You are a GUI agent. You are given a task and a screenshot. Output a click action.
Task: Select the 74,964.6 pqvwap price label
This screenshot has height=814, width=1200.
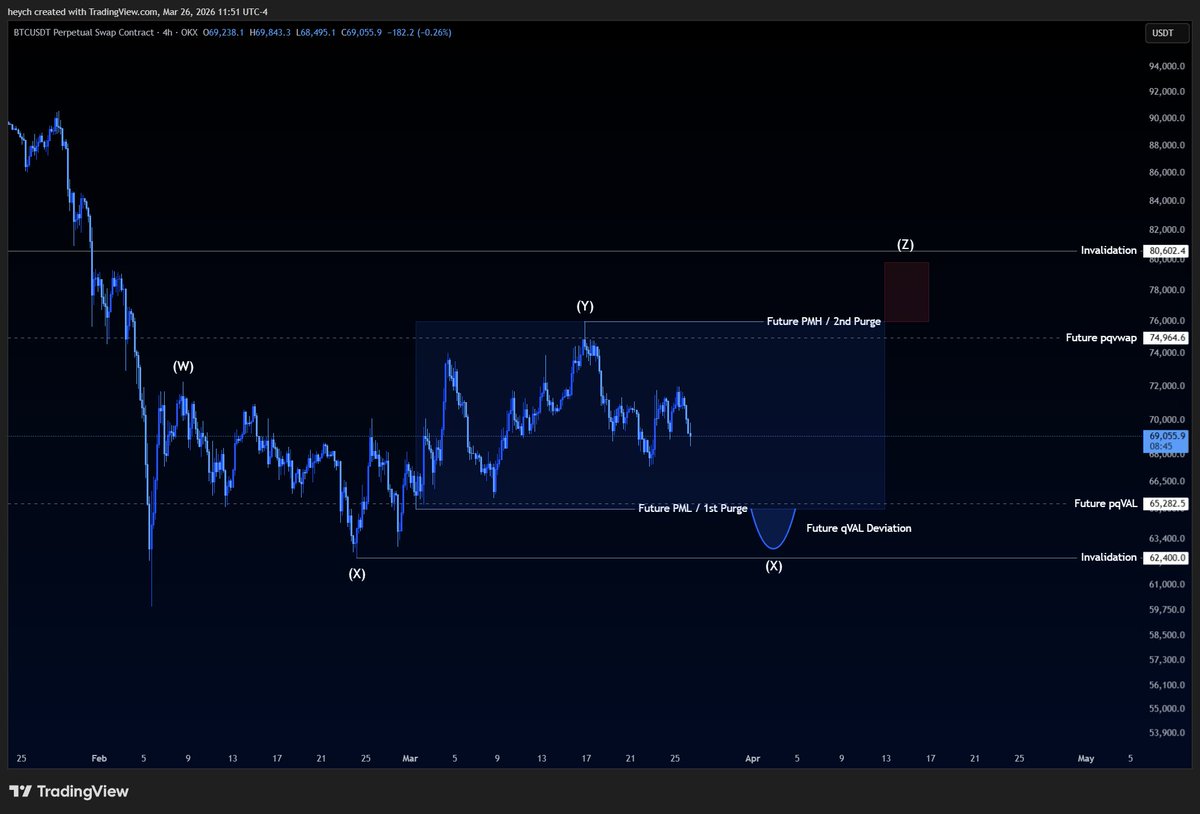click(1167, 338)
